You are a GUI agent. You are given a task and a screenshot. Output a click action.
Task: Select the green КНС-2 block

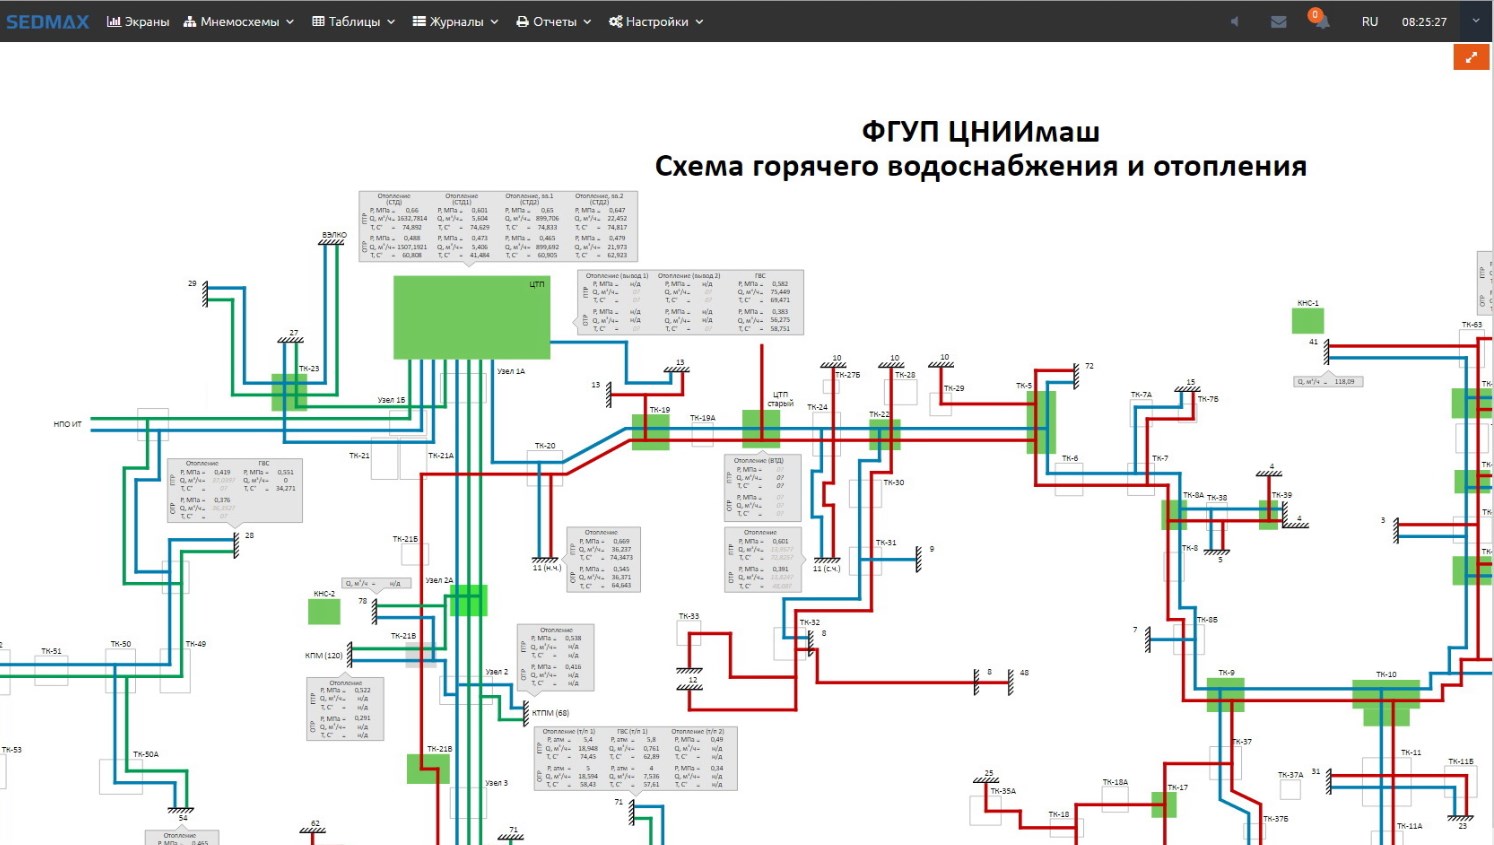(324, 610)
